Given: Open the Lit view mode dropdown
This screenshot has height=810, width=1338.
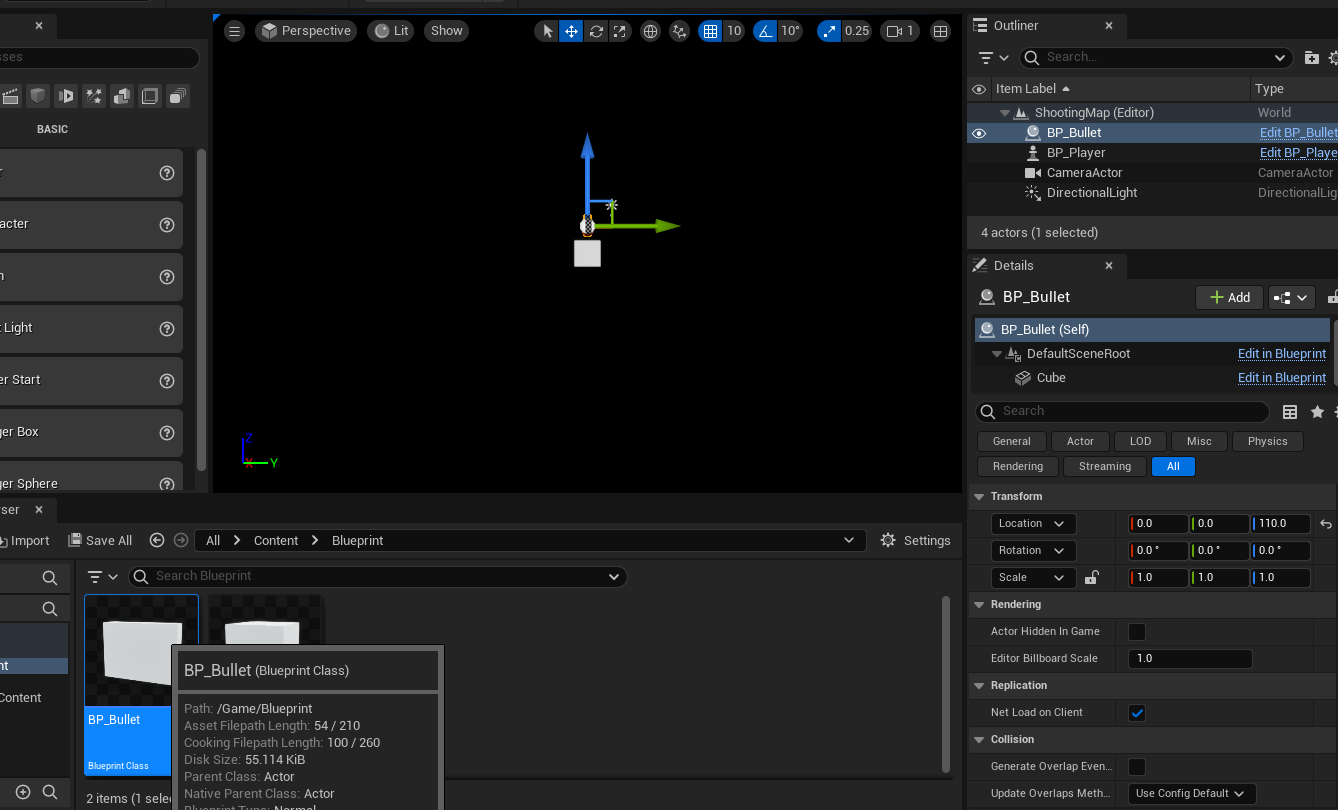Looking at the screenshot, I should coord(391,31).
